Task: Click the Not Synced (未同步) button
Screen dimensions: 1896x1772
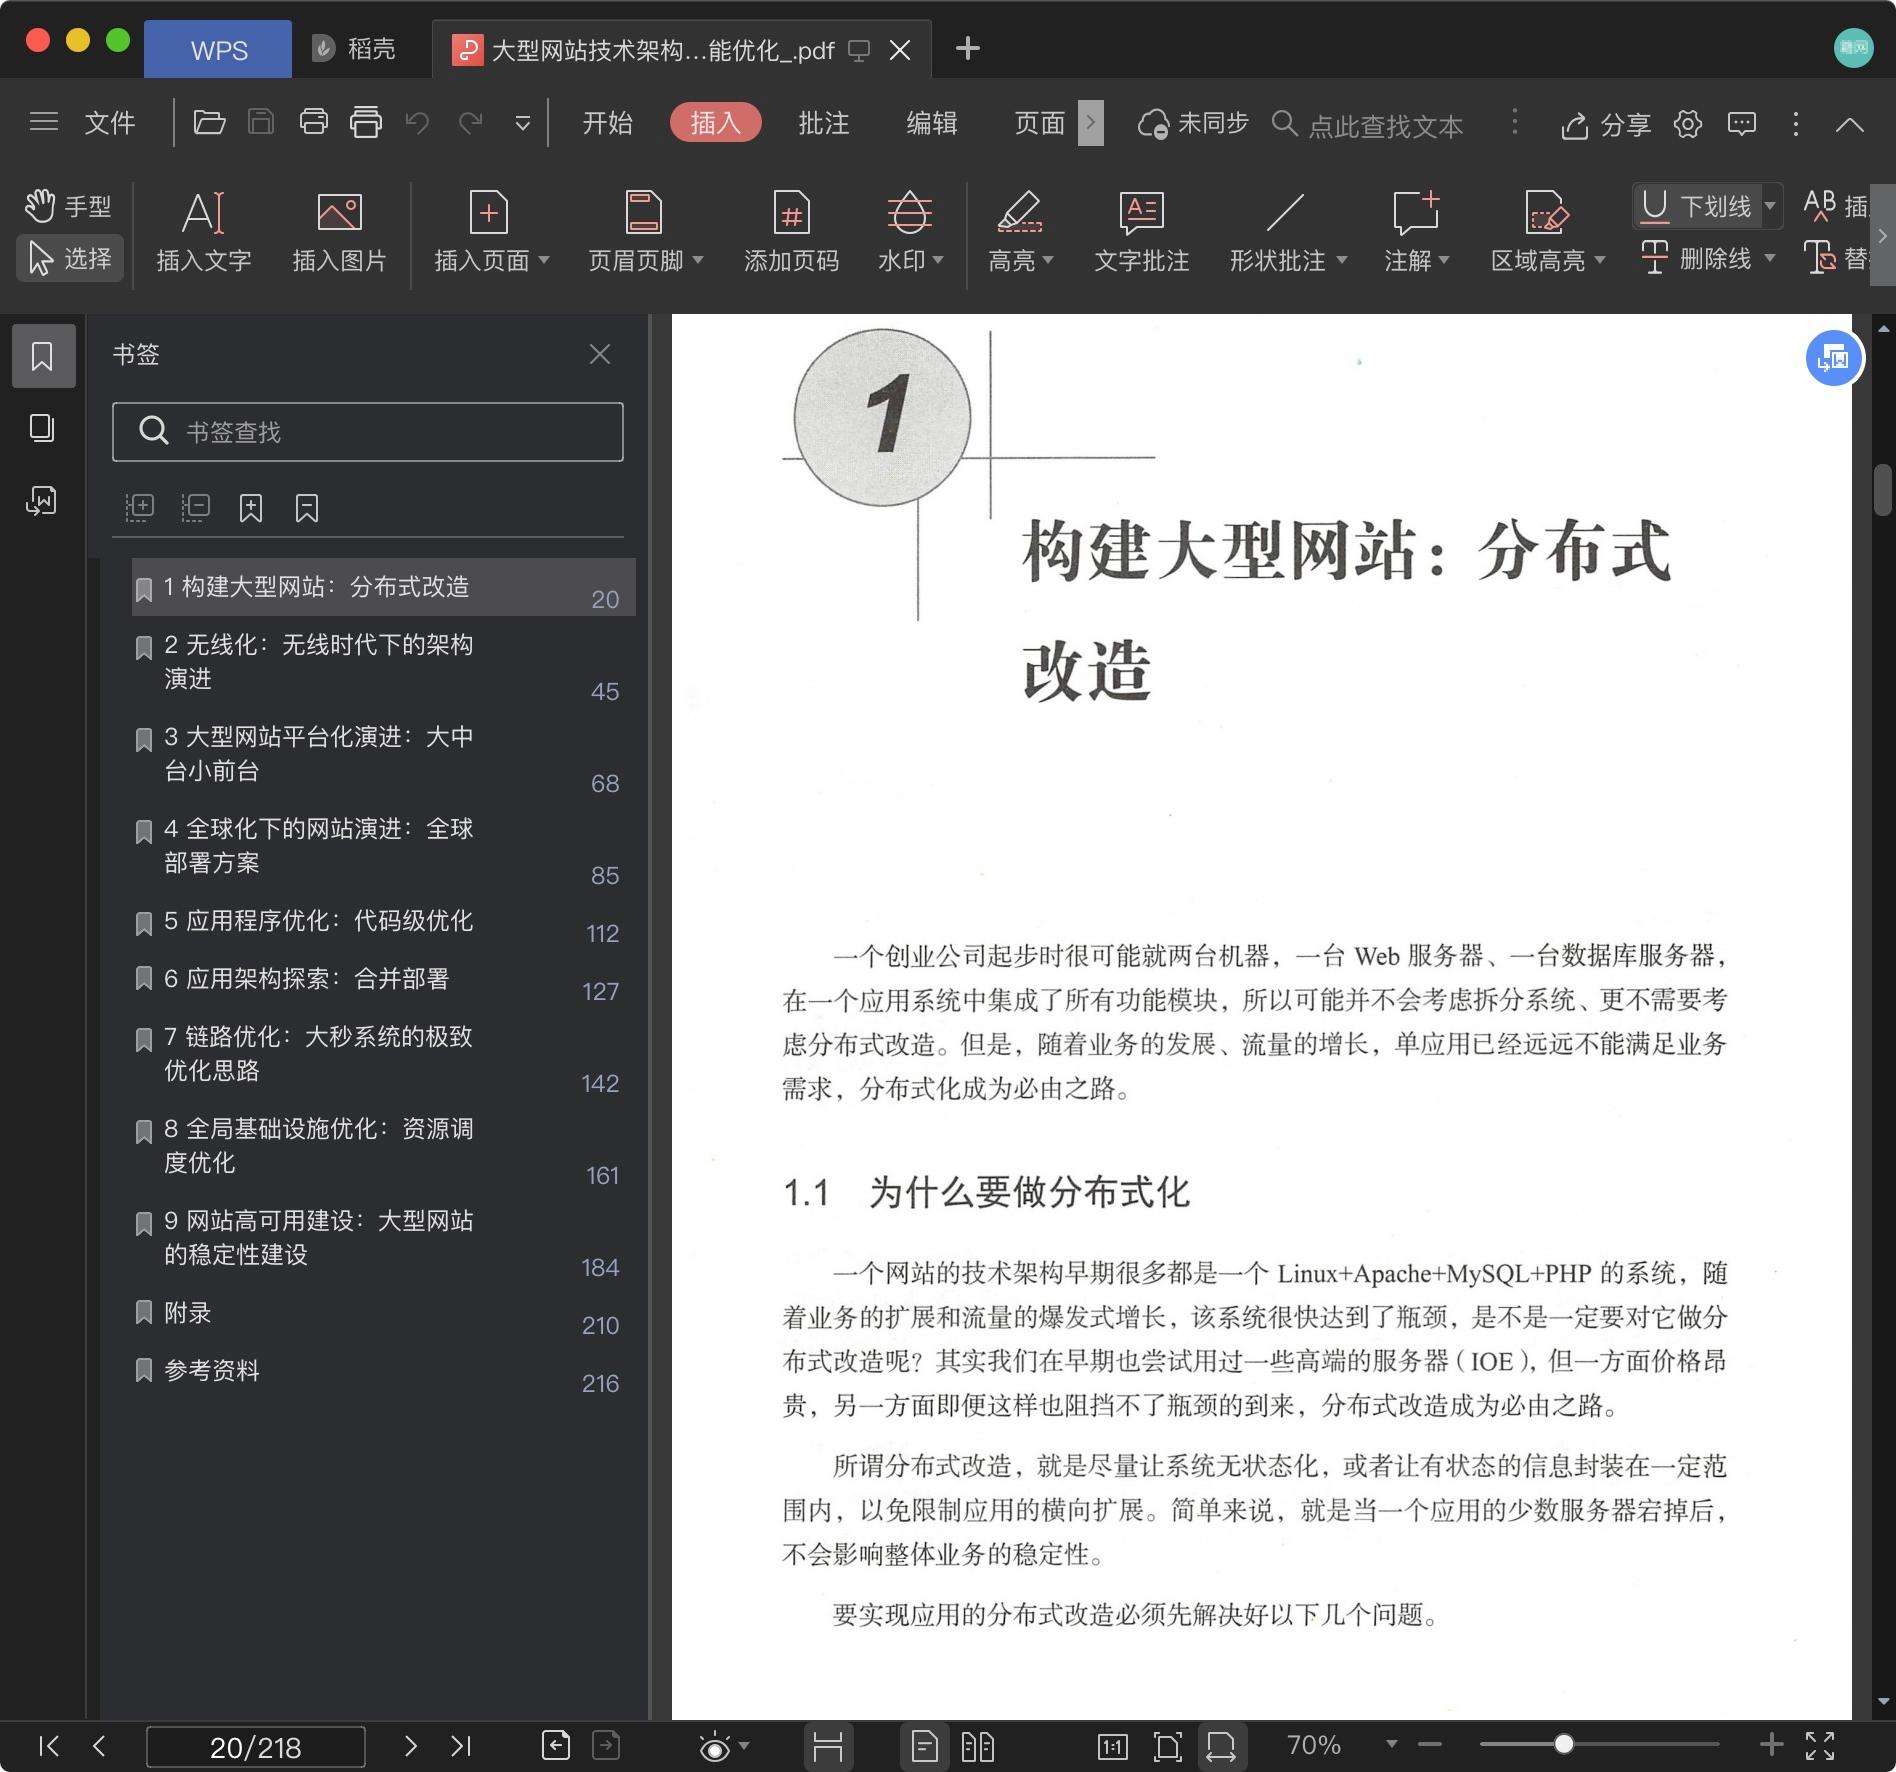Action: [x=1193, y=123]
